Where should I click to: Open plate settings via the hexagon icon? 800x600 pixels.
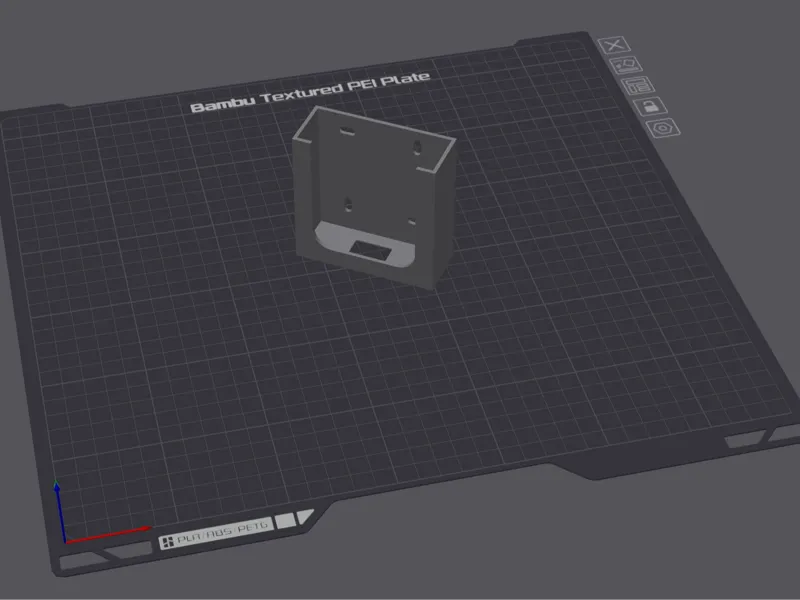click(x=663, y=128)
